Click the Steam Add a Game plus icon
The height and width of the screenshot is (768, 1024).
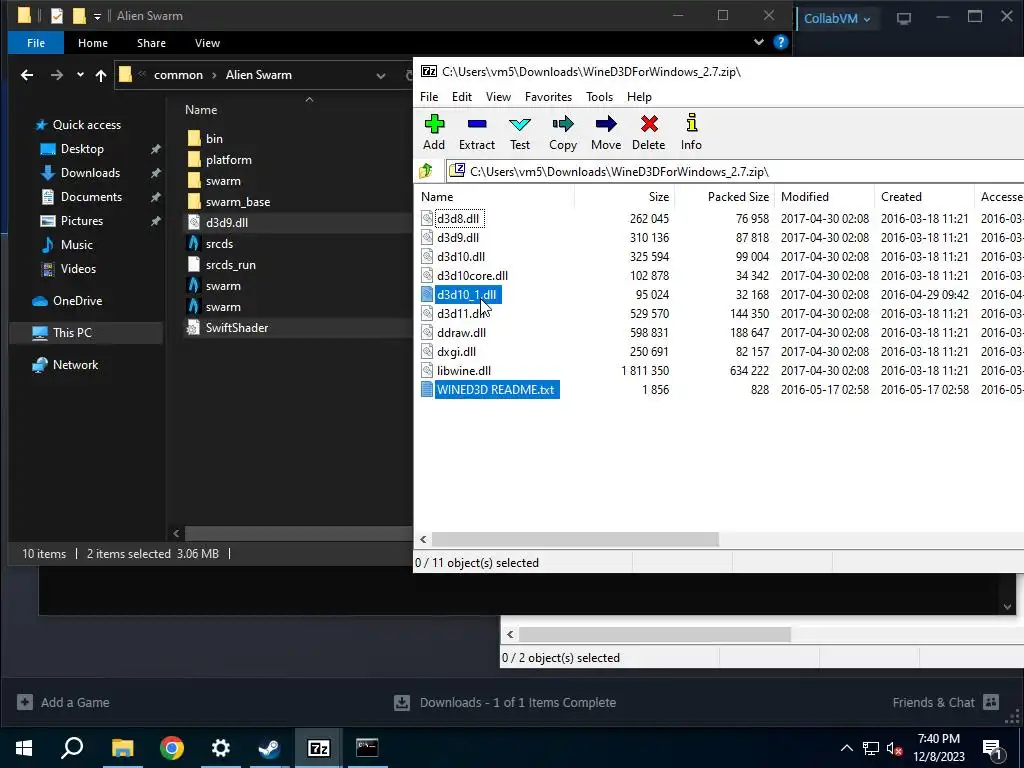[25, 702]
